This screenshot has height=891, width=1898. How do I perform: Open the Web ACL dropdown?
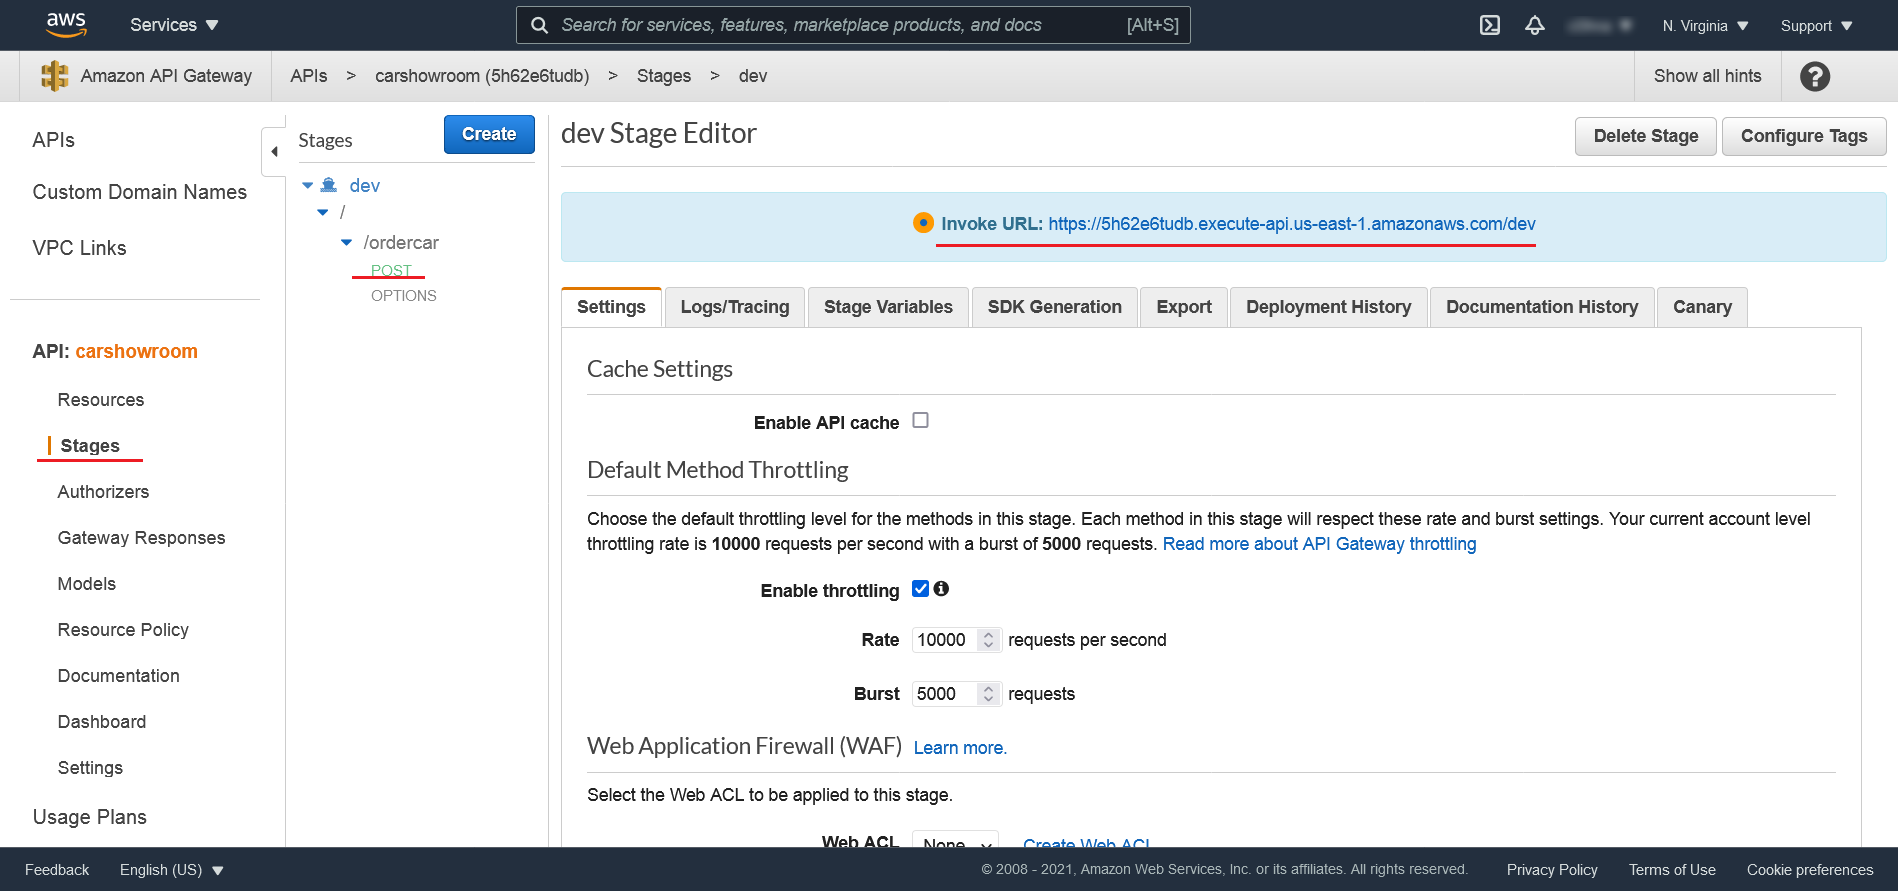955,843
